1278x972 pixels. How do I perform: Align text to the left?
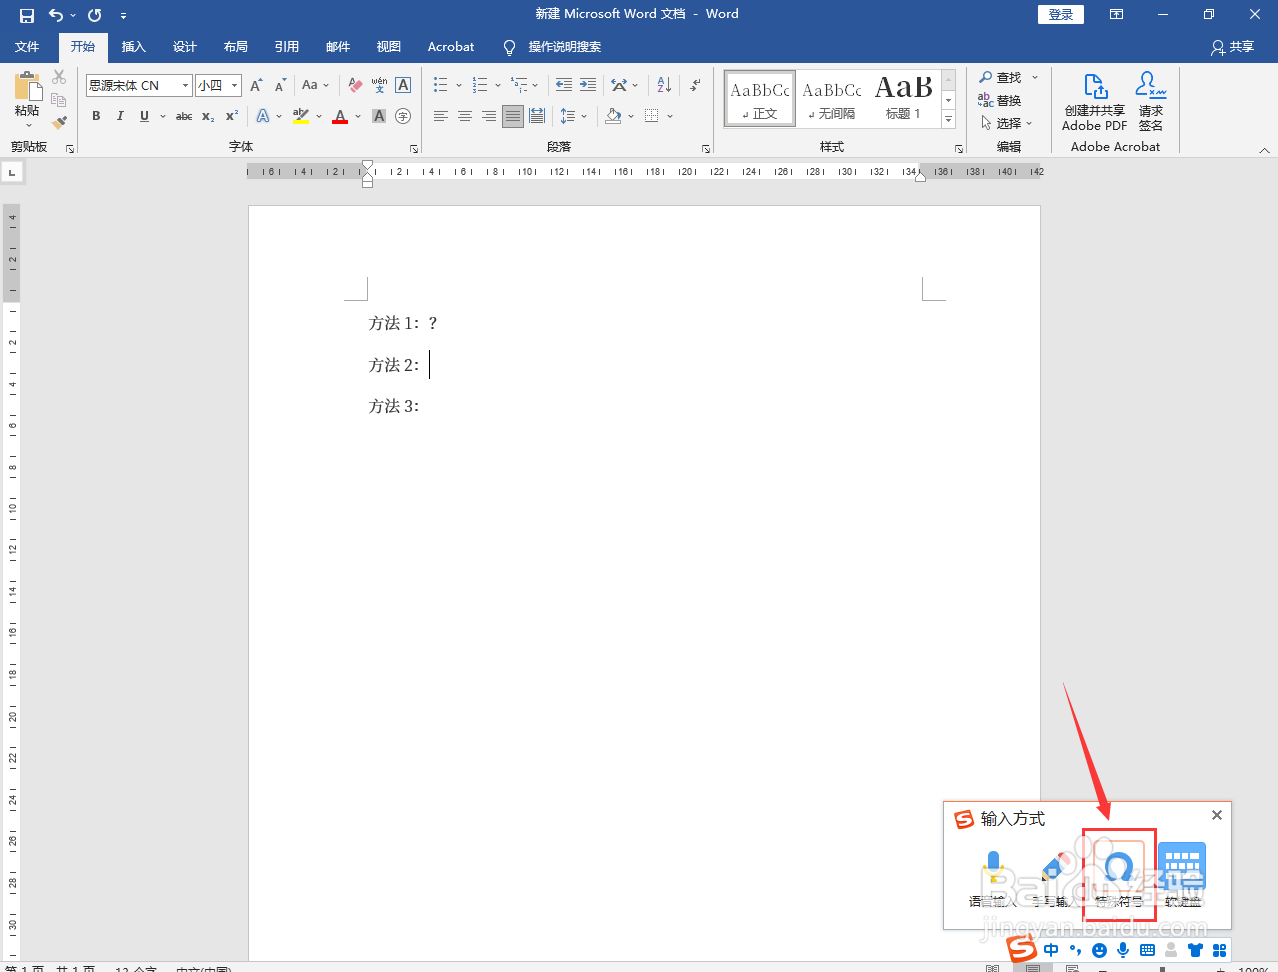click(x=440, y=116)
